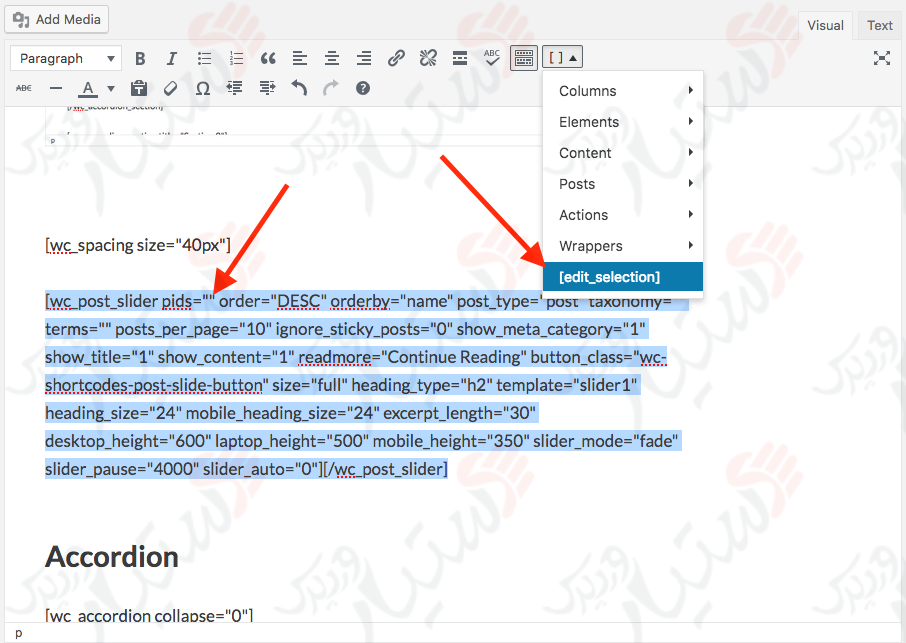The height and width of the screenshot is (643, 906).
Task: Enter distraction-free fullscreen mode
Action: pyautogui.click(x=882, y=58)
